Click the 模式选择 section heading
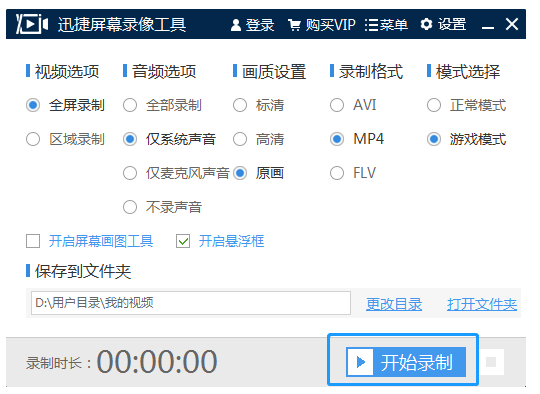Image resolution: width=540 pixels, height=394 pixels. click(468, 72)
